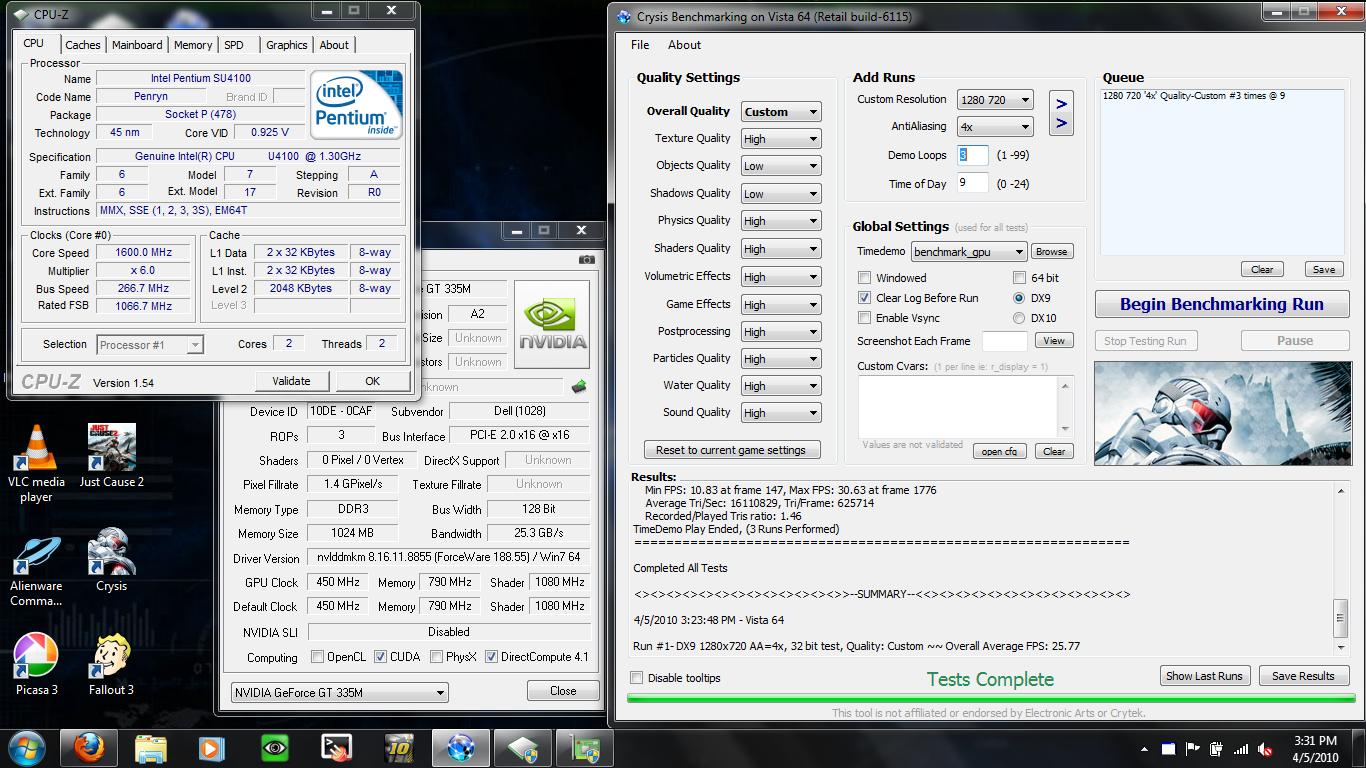Toggle the Windowed checkbox
Viewport: 1366px width, 768px height.
(x=865, y=278)
